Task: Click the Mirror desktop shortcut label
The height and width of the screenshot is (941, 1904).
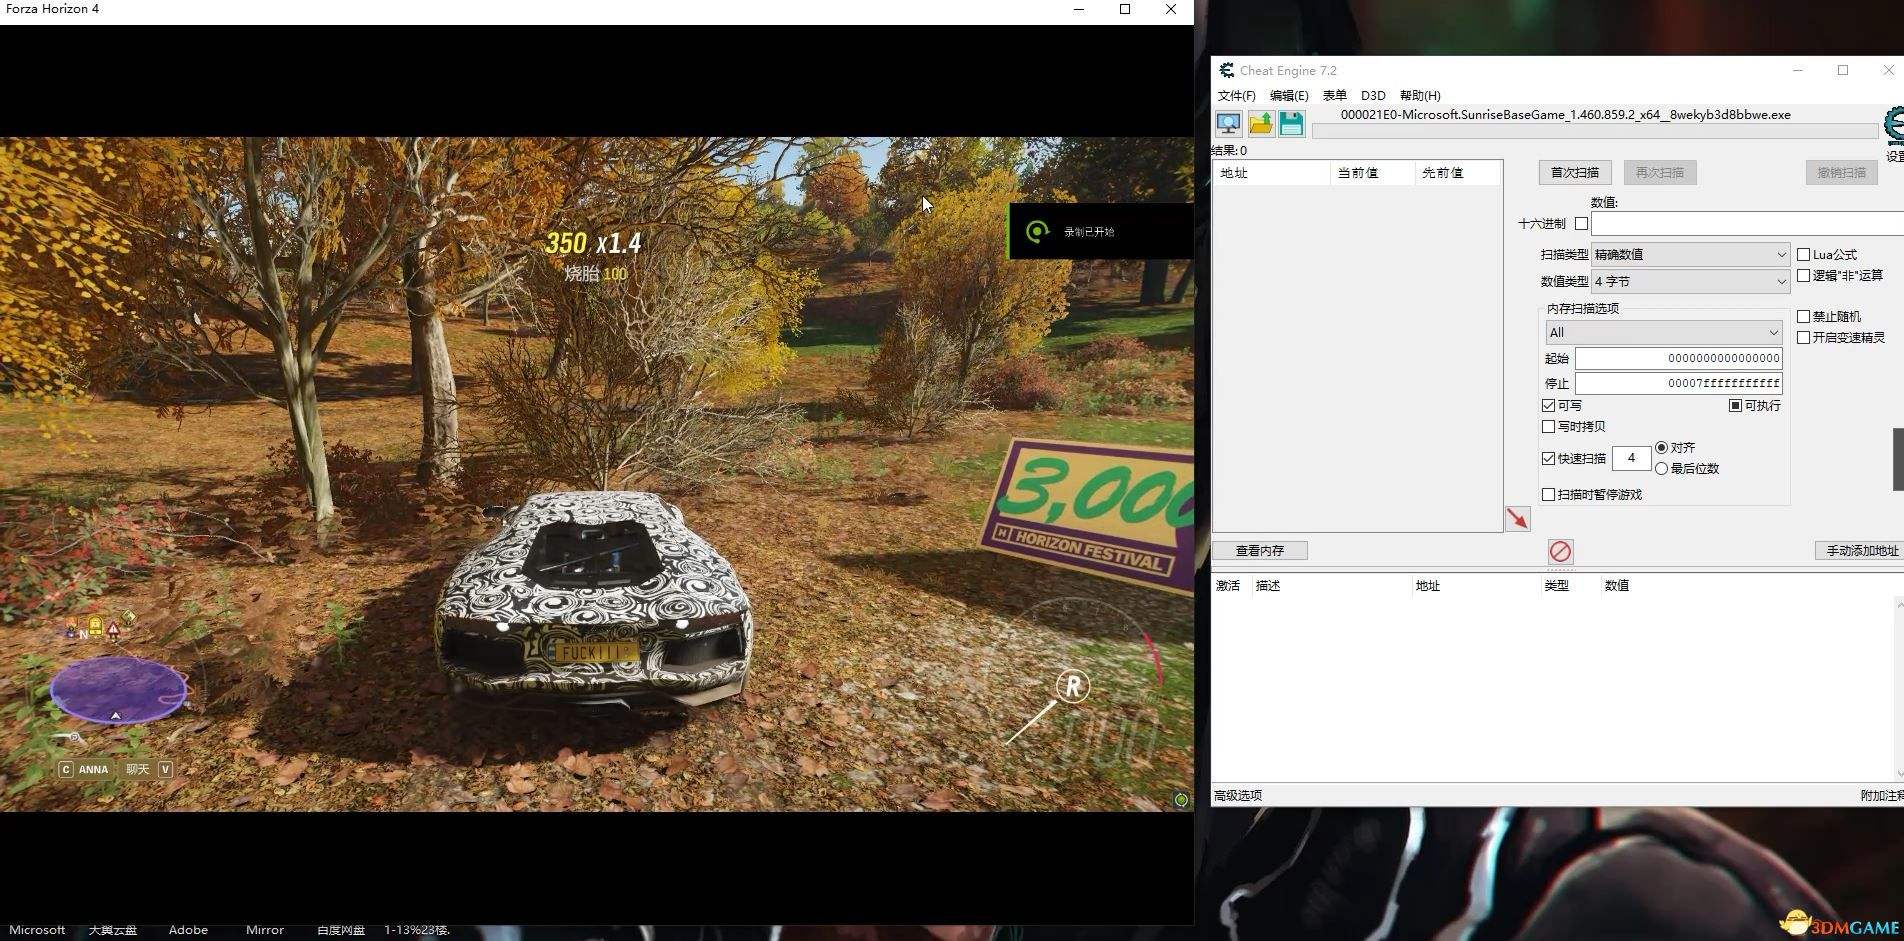Action: click(x=265, y=930)
